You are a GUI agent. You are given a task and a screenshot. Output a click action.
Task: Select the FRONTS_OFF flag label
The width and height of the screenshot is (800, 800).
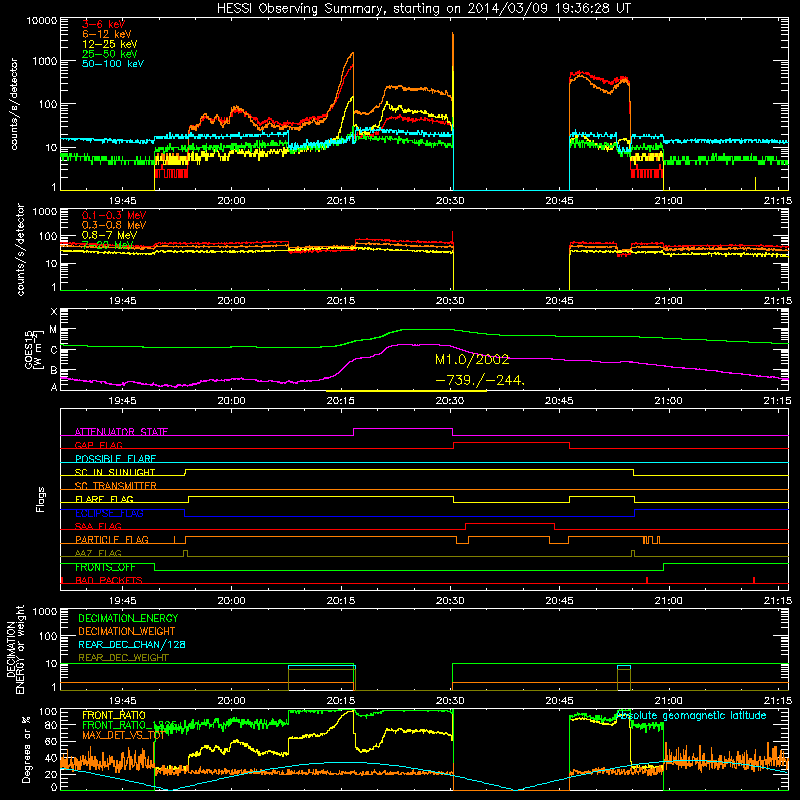pos(105,567)
